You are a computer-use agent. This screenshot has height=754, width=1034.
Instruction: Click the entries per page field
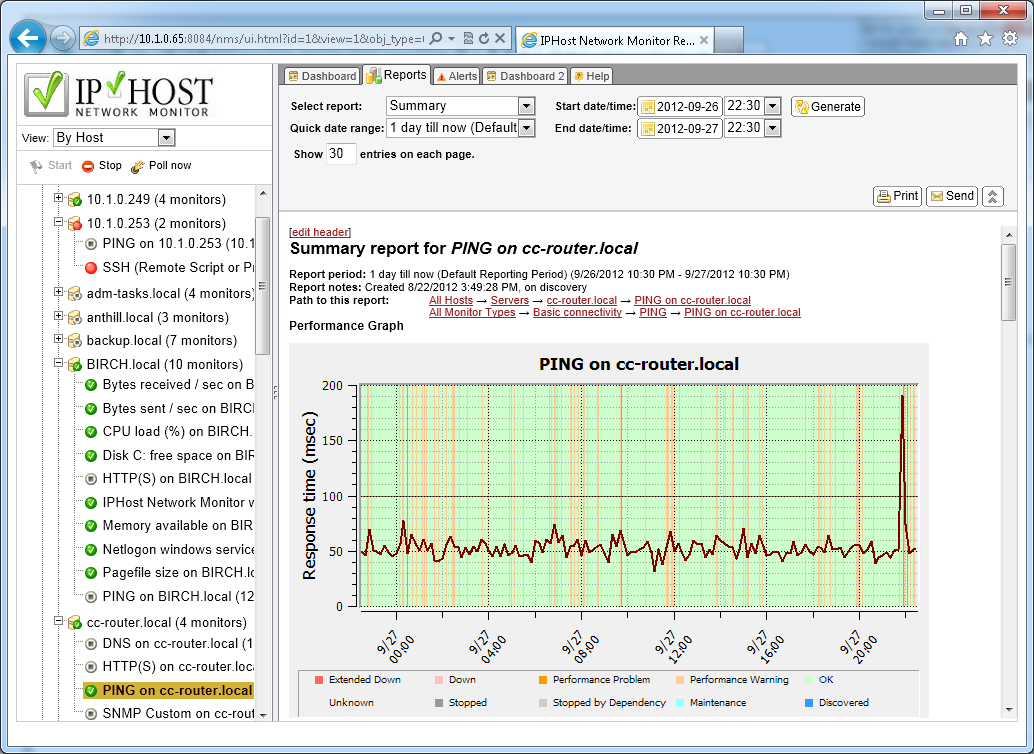[x=341, y=154]
